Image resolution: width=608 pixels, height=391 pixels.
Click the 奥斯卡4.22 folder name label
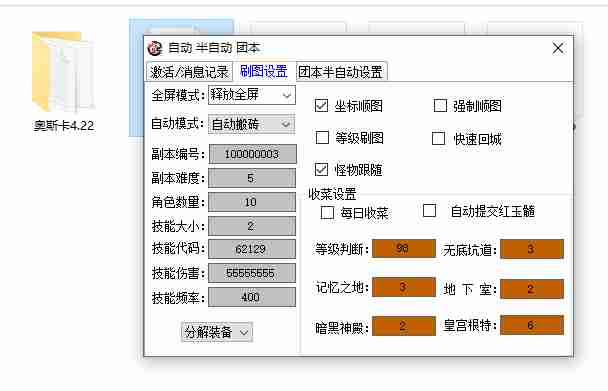point(64,126)
